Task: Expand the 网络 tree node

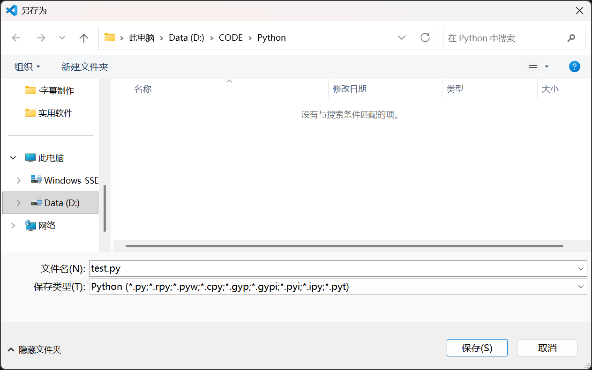Action: 13,225
